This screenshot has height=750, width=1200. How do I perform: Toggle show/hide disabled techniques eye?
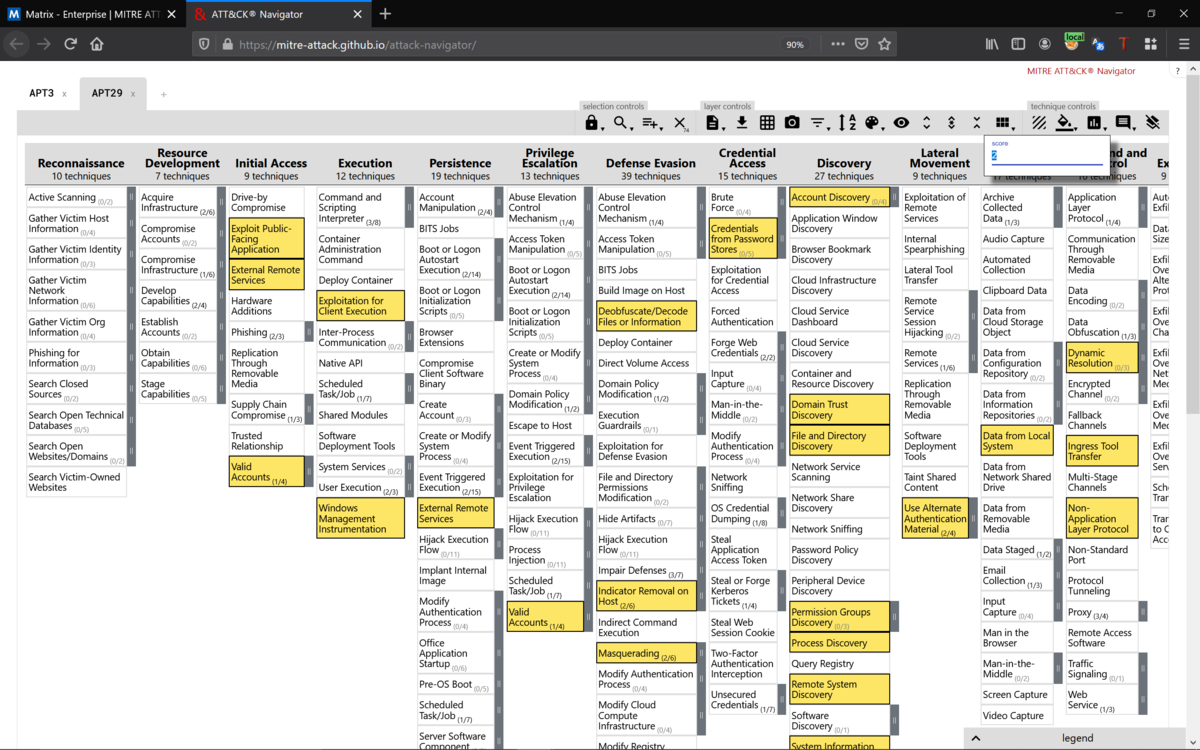click(x=901, y=123)
